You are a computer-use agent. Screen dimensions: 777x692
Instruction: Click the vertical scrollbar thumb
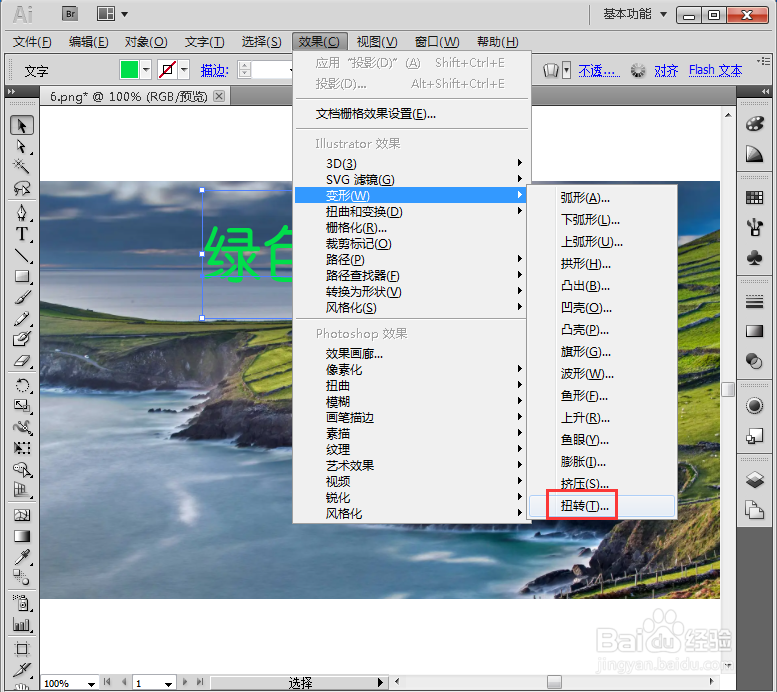728,390
